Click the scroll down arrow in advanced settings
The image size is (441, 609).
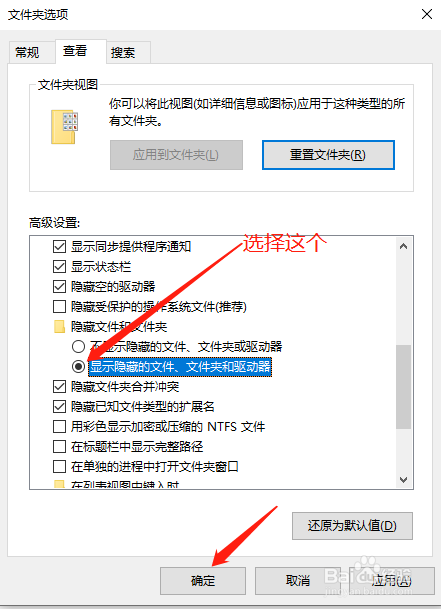click(x=403, y=480)
